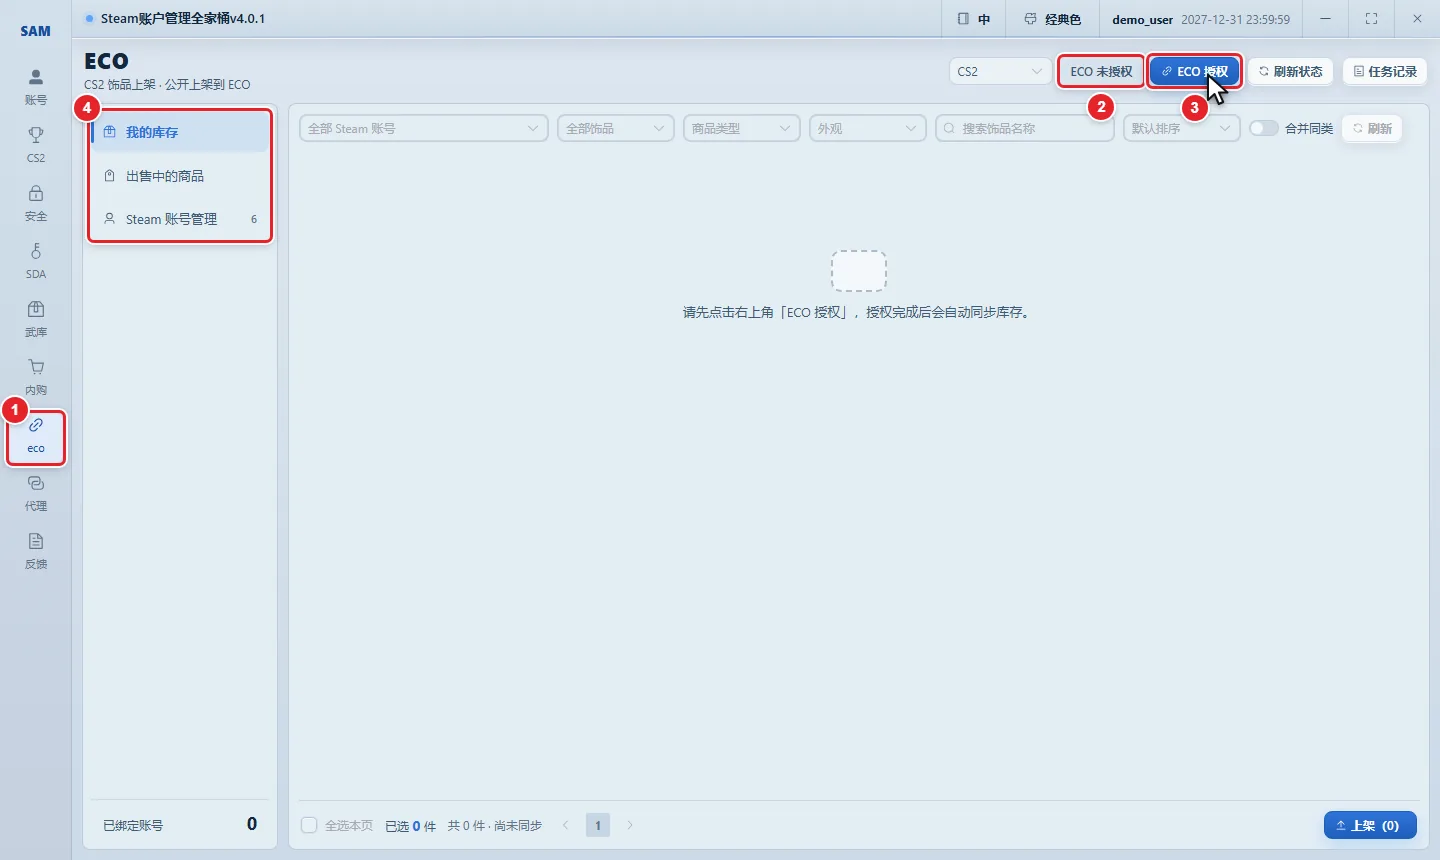Expand the 全部 Steam 账号 dropdown
This screenshot has width=1440, height=860.
(424, 128)
